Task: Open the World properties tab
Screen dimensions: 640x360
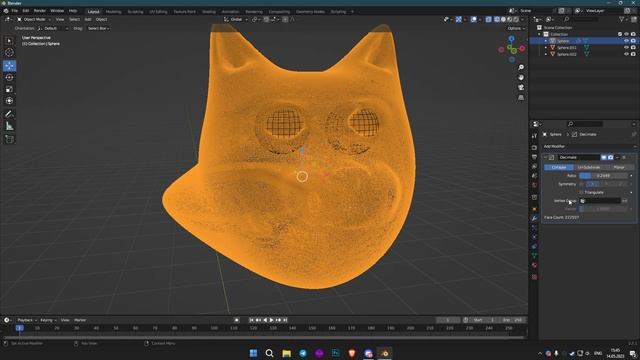Action: pyautogui.click(x=534, y=185)
